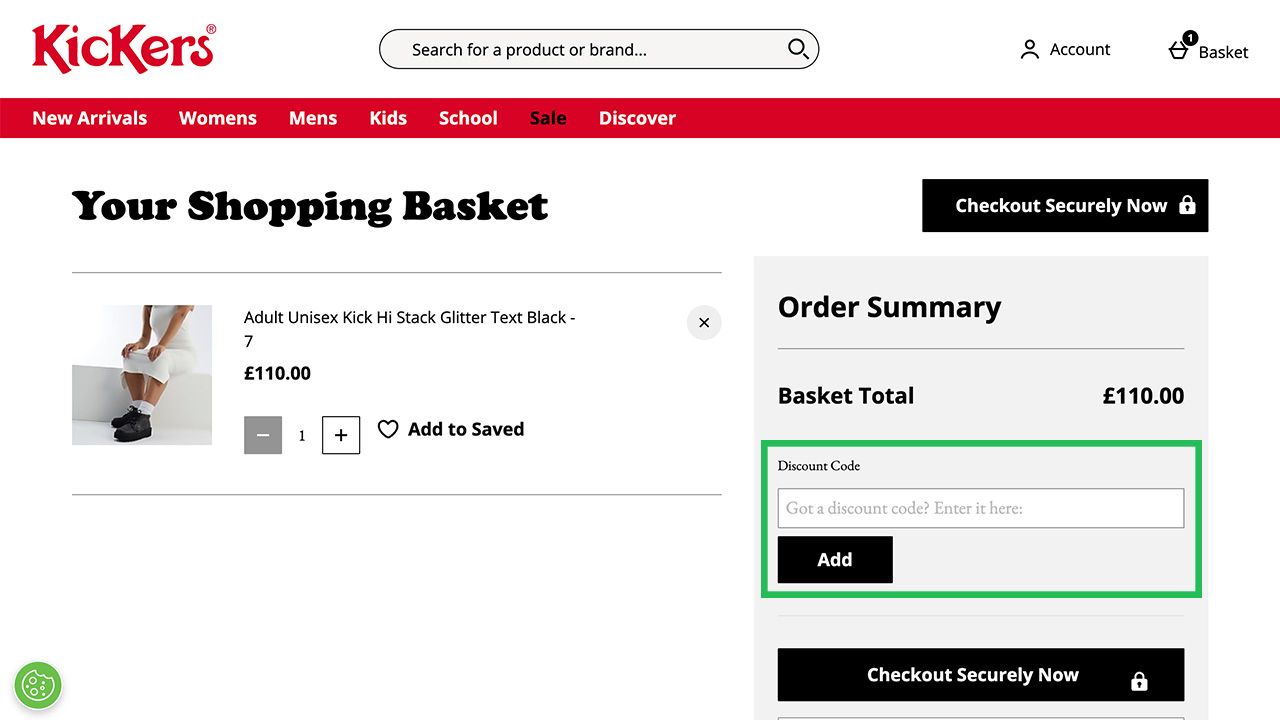Open the Mens menu
This screenshot has height=720, width=1280.
click(313, 118)
